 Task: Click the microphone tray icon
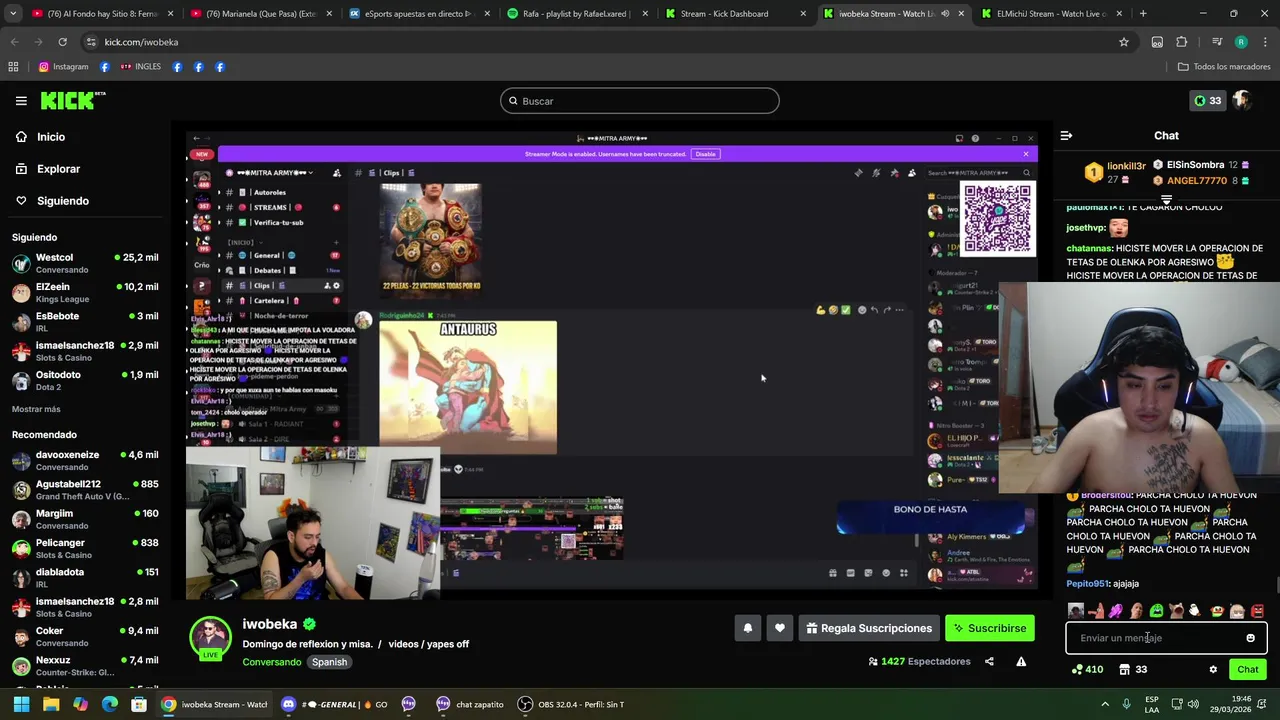[x=1127, y=704]
